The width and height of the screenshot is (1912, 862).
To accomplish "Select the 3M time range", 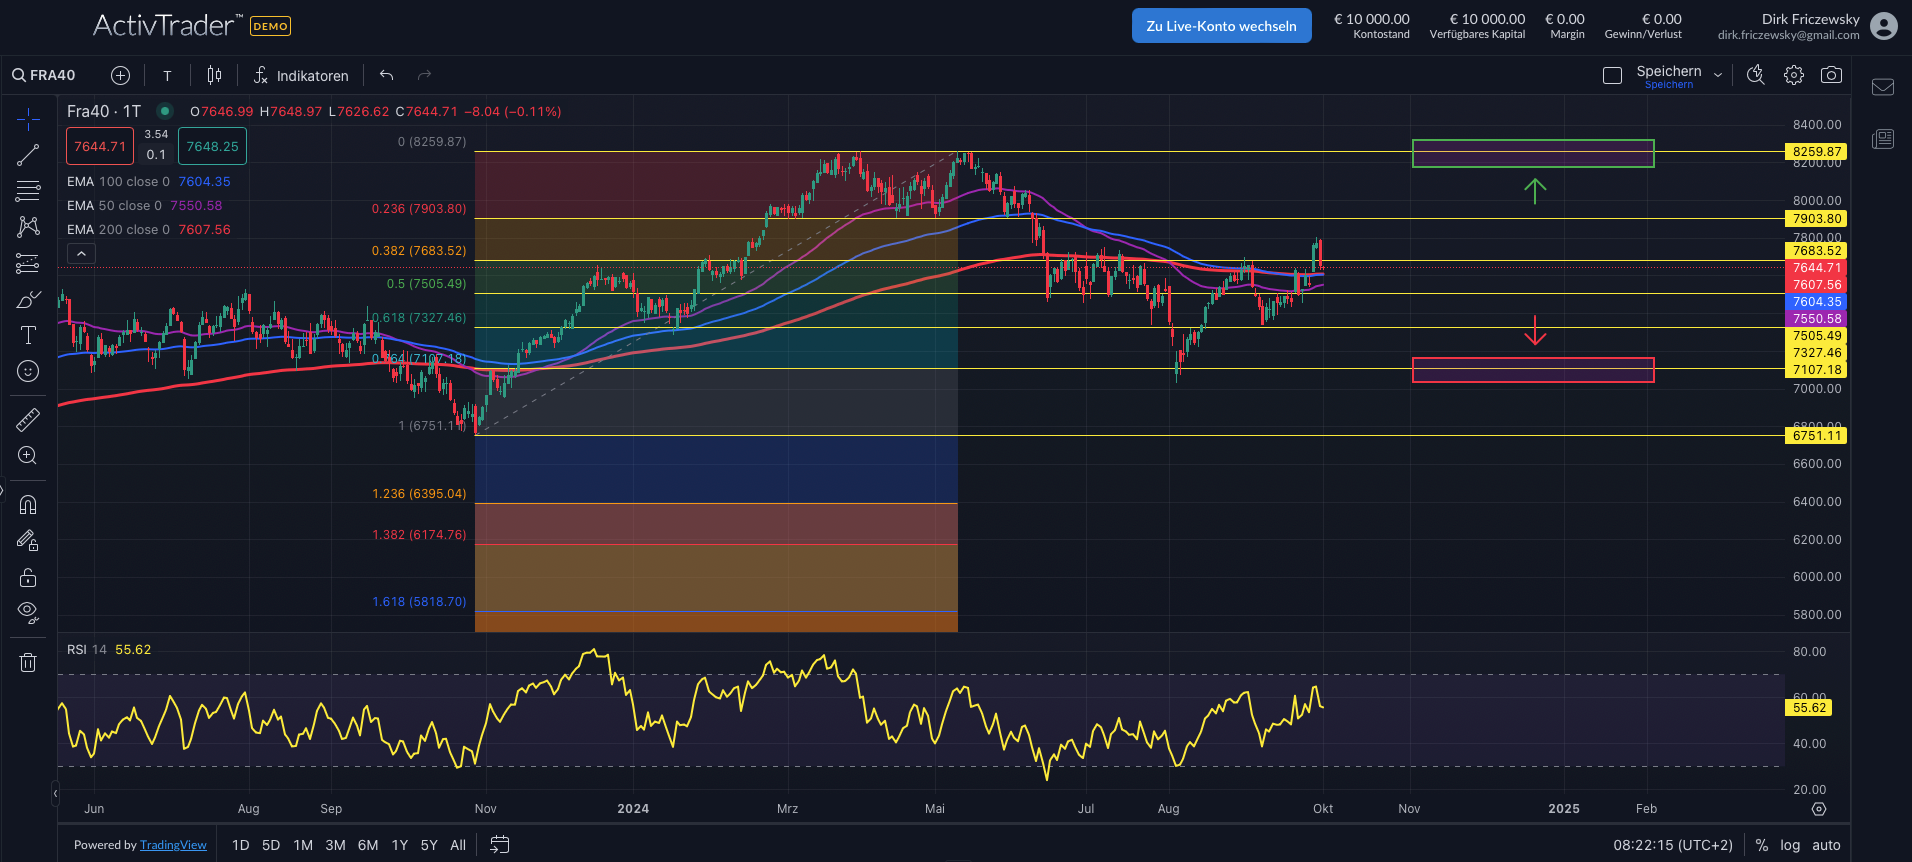I will 335,845.
